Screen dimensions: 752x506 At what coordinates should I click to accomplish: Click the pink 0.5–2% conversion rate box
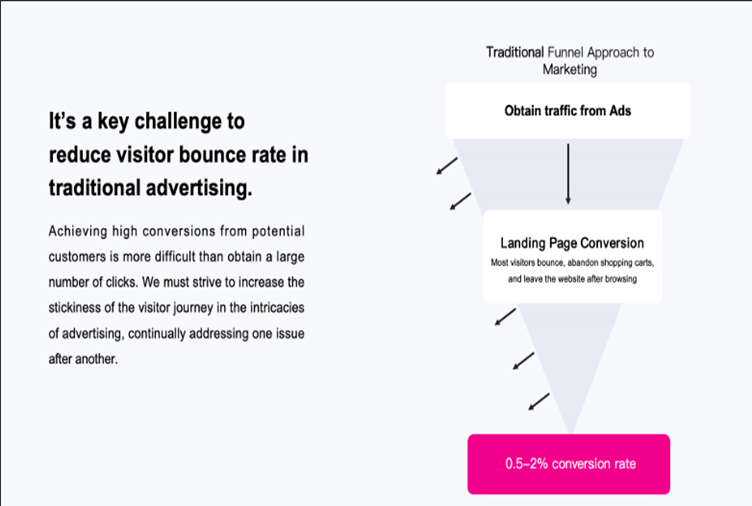click(568, 464)
